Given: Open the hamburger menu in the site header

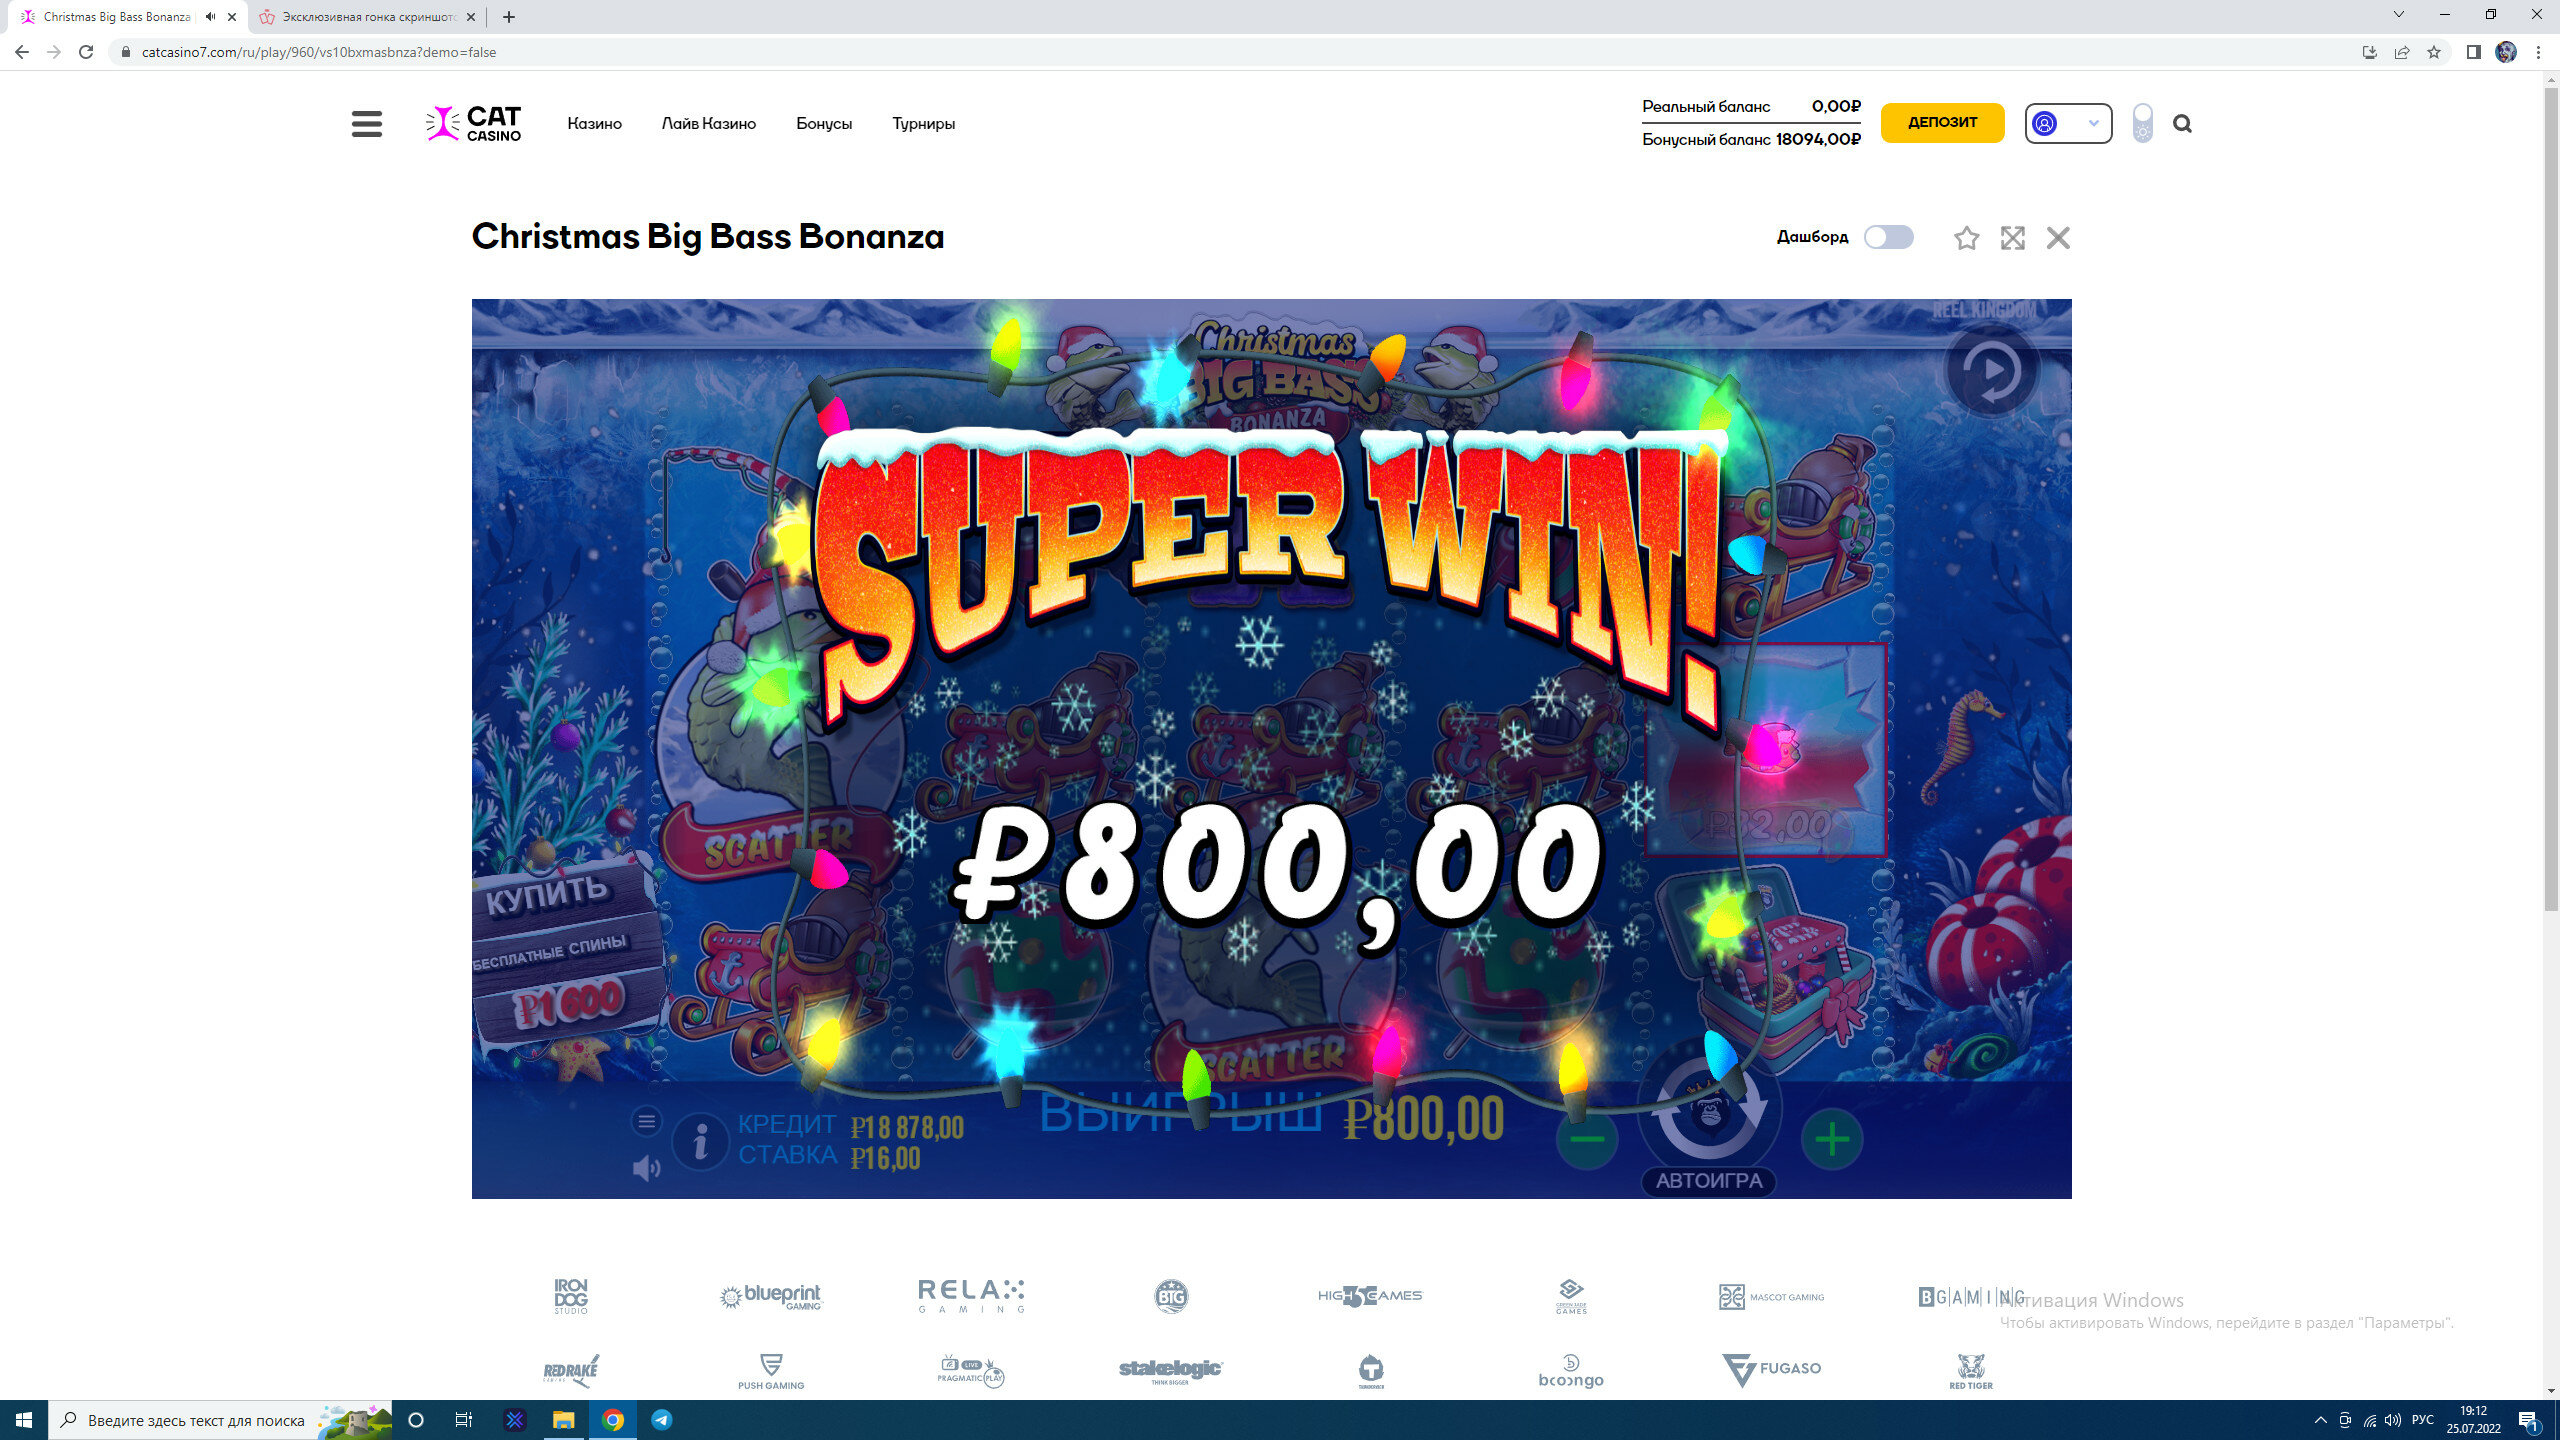Looking at the screenshot, I should (366, 124).
